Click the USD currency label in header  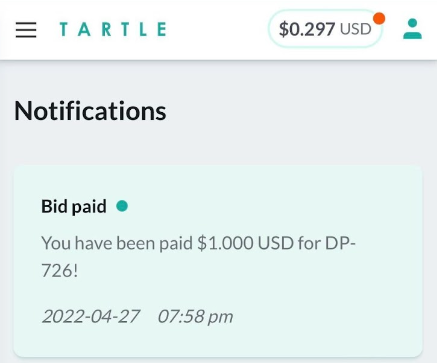356,29
